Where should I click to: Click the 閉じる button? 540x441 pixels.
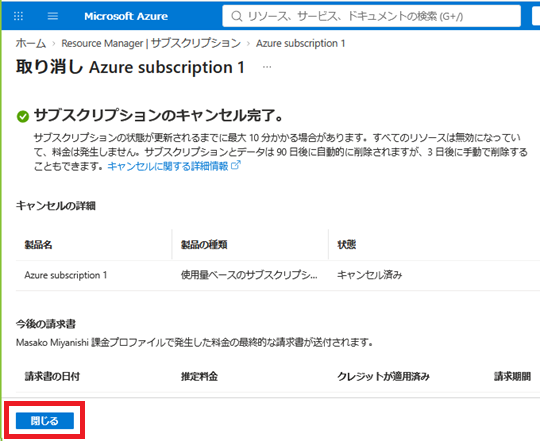pyautogui.click(x=45, y=421)
